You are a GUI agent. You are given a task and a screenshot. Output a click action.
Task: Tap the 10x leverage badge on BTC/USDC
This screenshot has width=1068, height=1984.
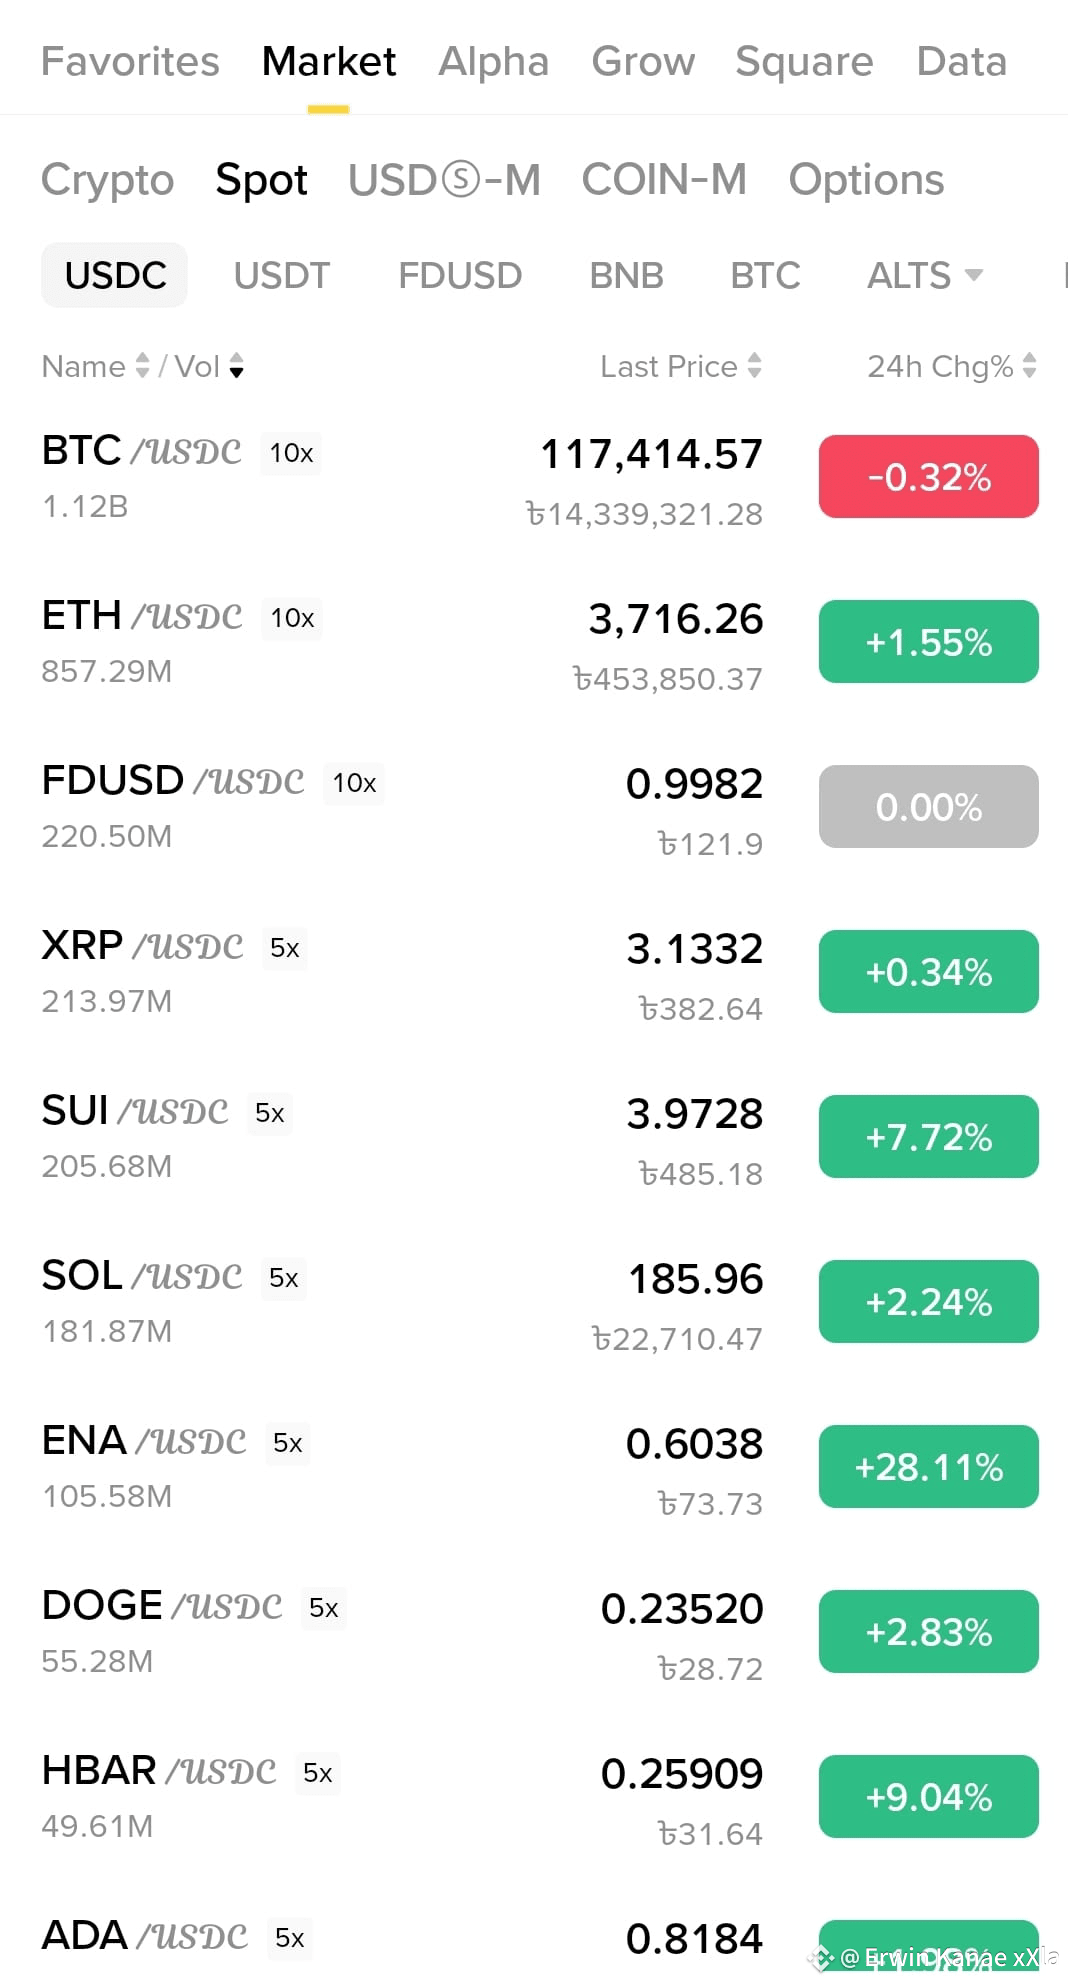291,453
